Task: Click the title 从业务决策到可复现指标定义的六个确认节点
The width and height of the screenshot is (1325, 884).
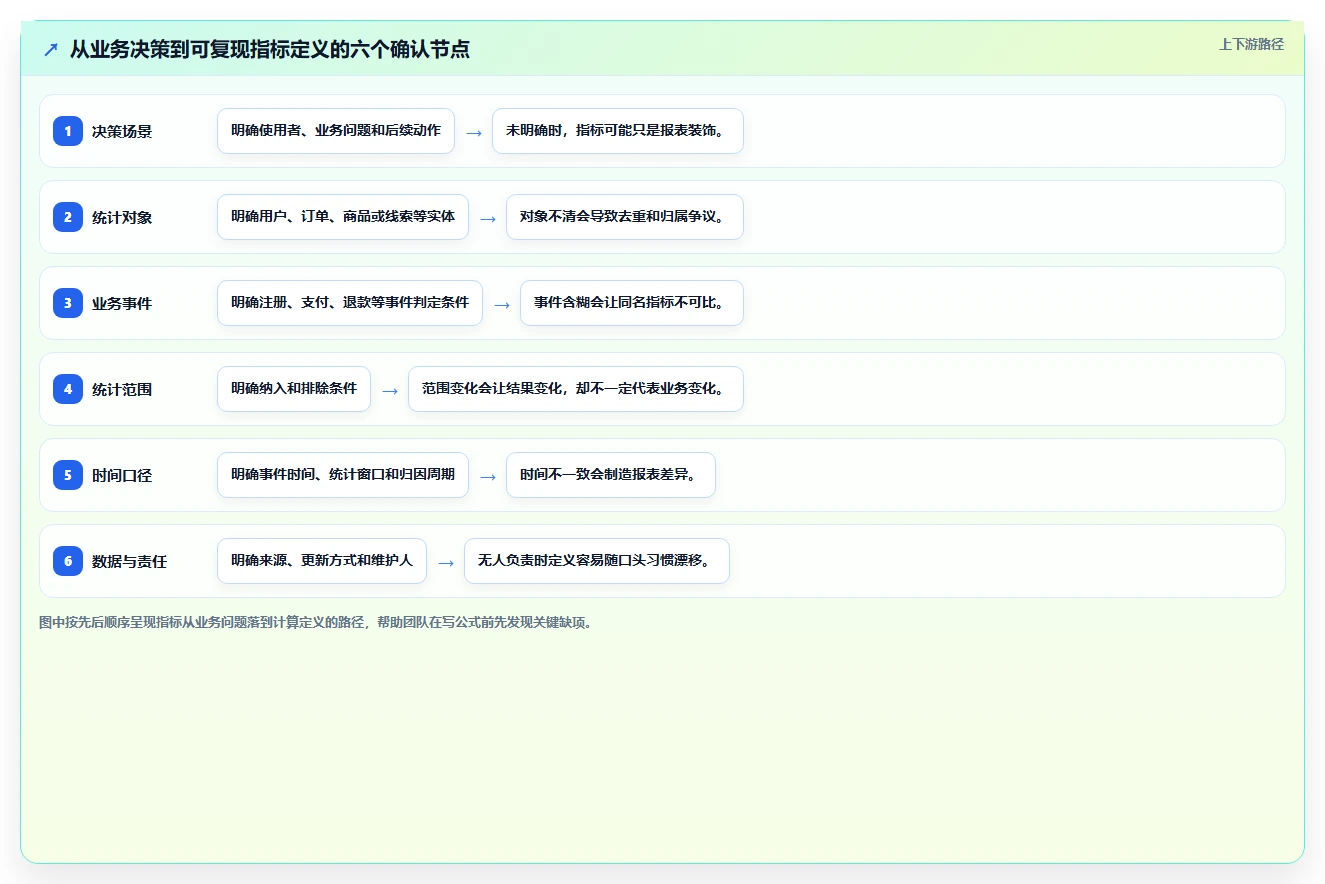Action: click(x=270, y=49)
